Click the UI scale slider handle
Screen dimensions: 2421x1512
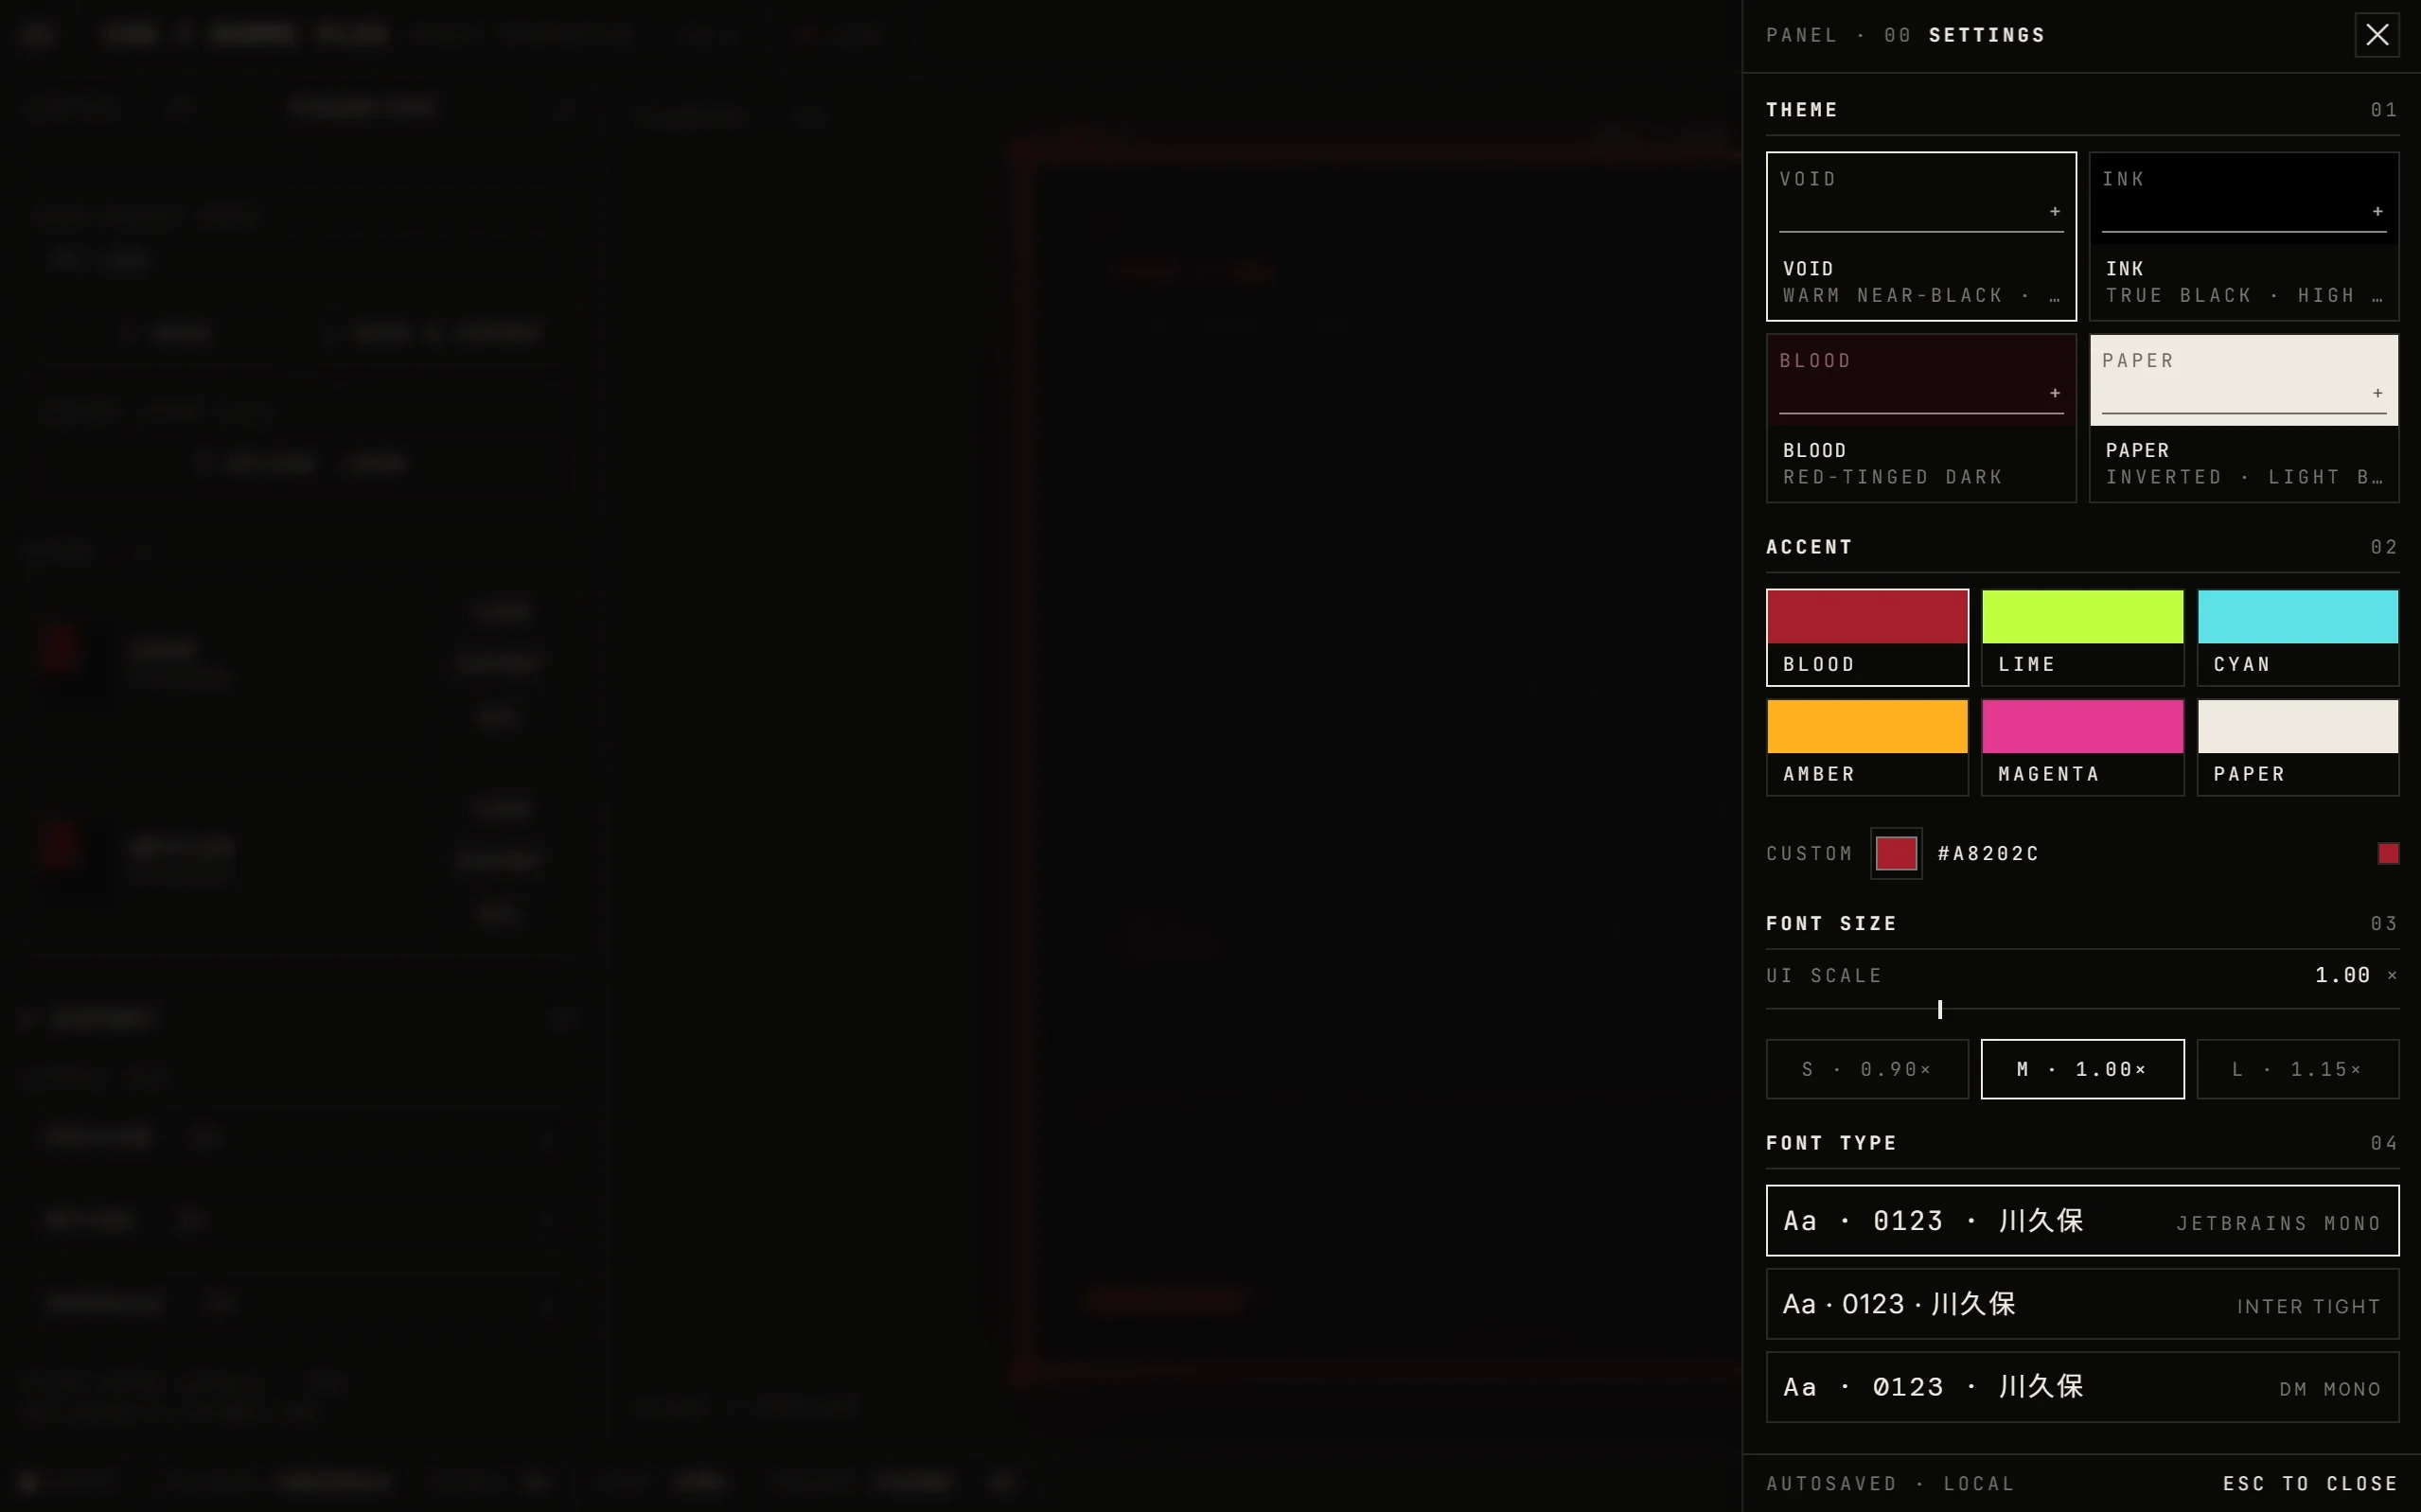1940,1010
